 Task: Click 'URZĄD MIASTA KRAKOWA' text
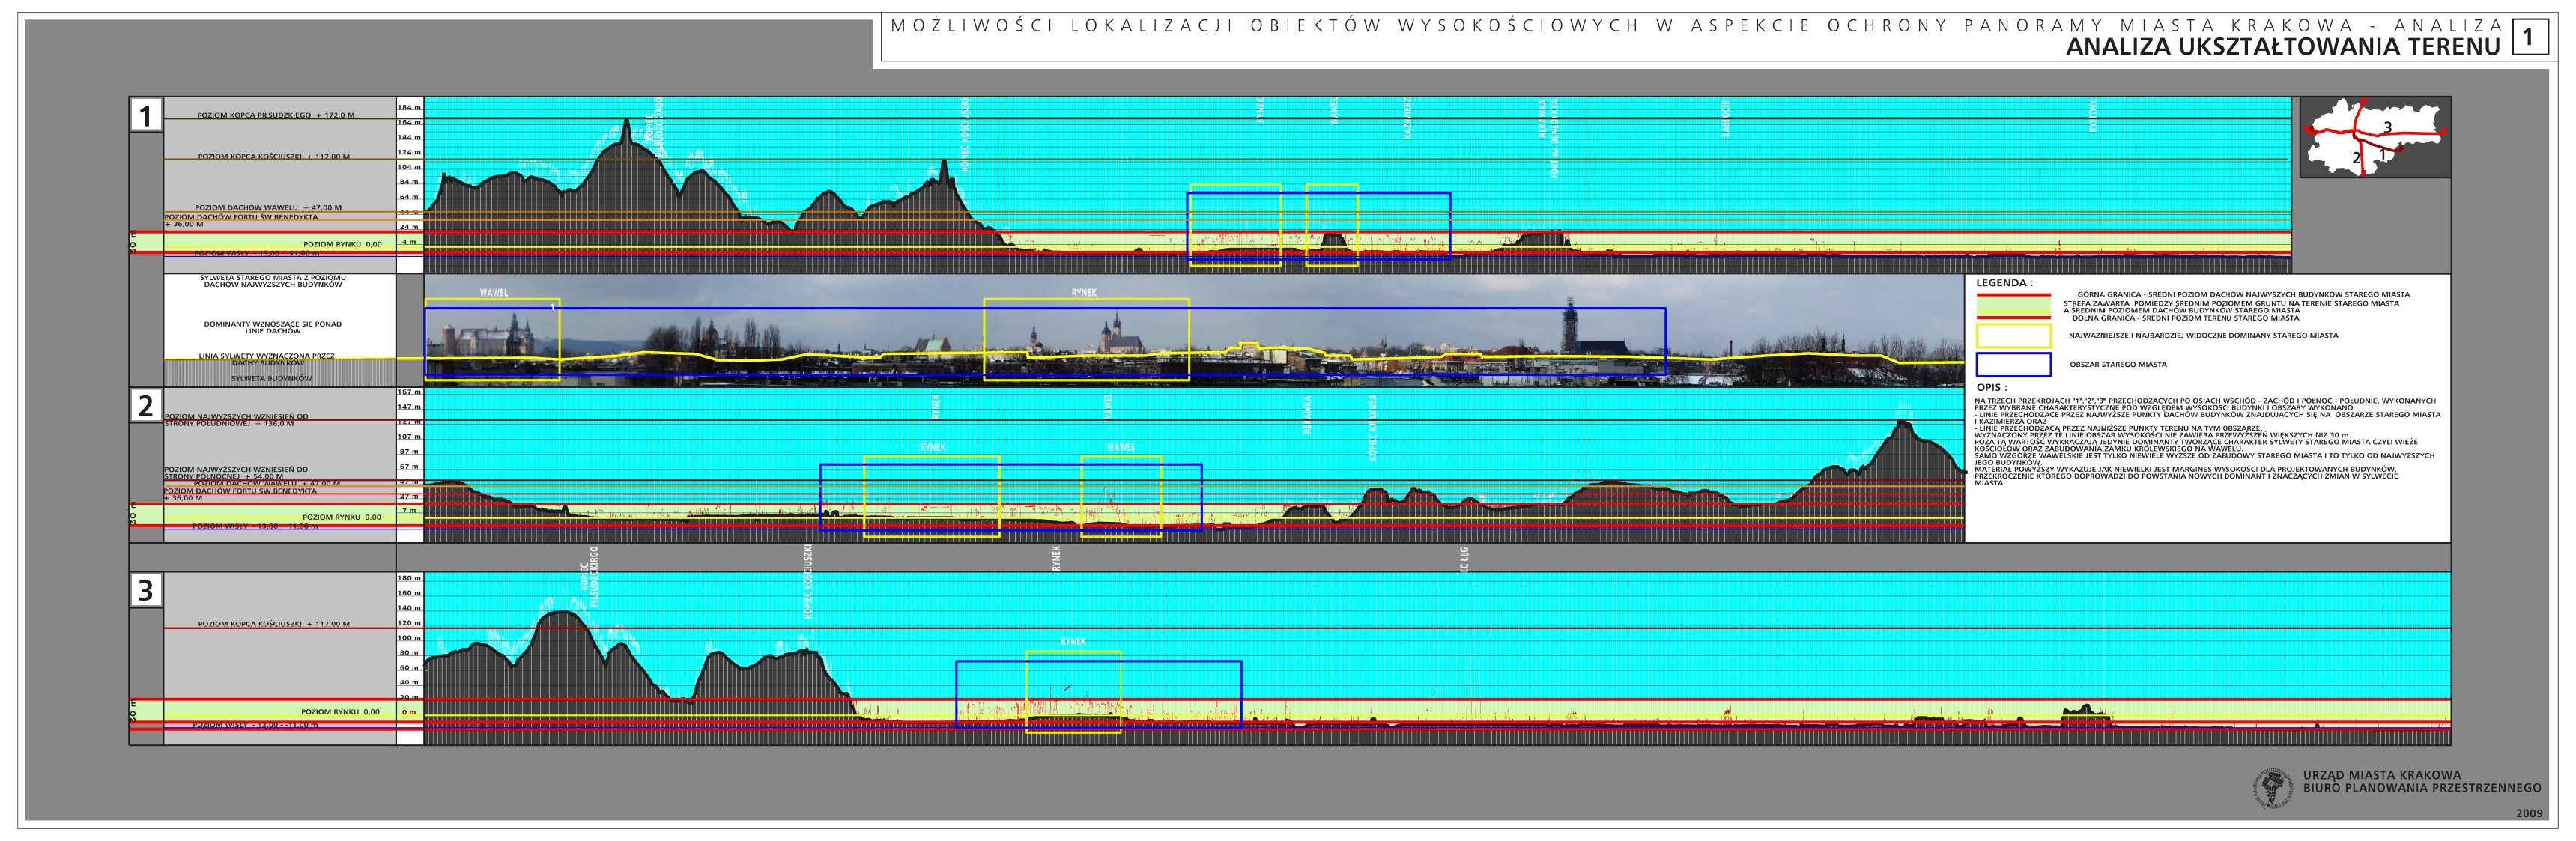pyautogui.click(x=2382, y=775)
